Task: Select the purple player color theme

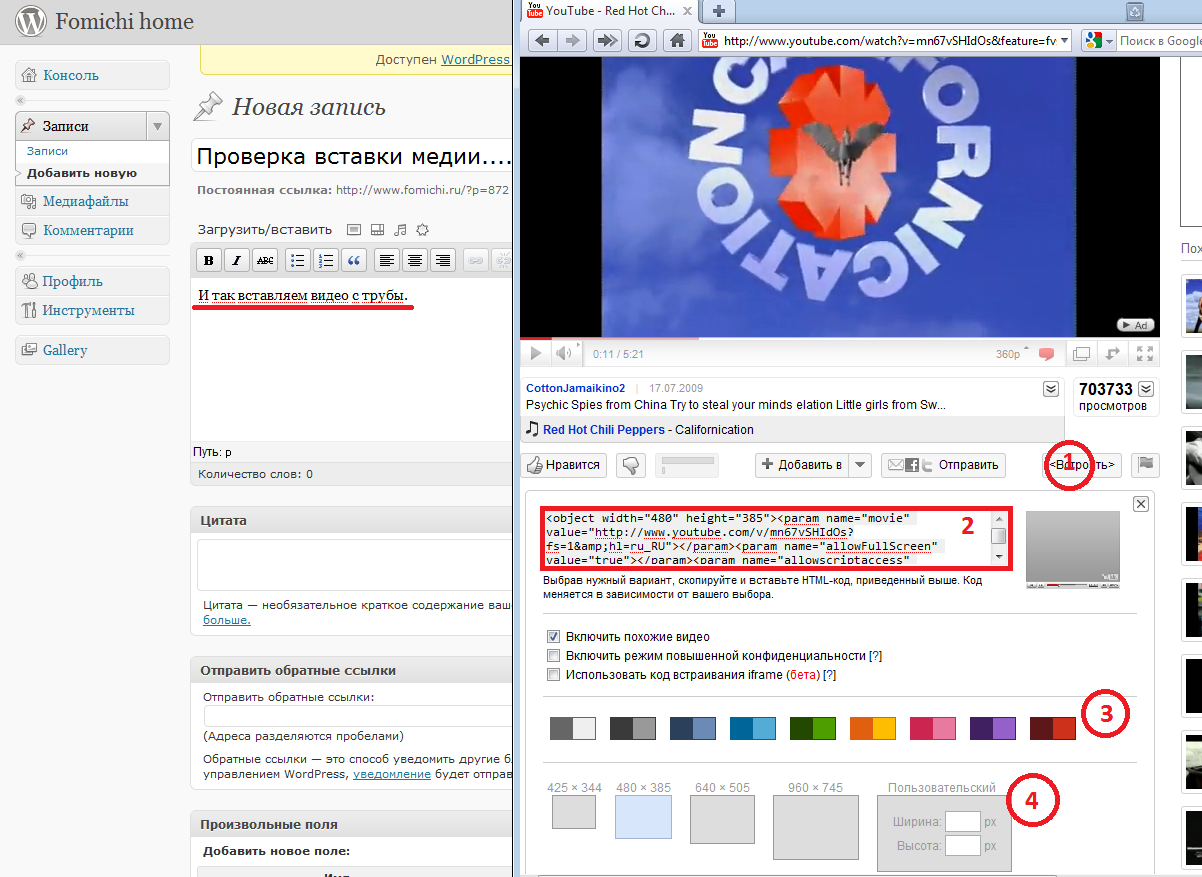Action: pyautogui.click(x=992, y=728)
